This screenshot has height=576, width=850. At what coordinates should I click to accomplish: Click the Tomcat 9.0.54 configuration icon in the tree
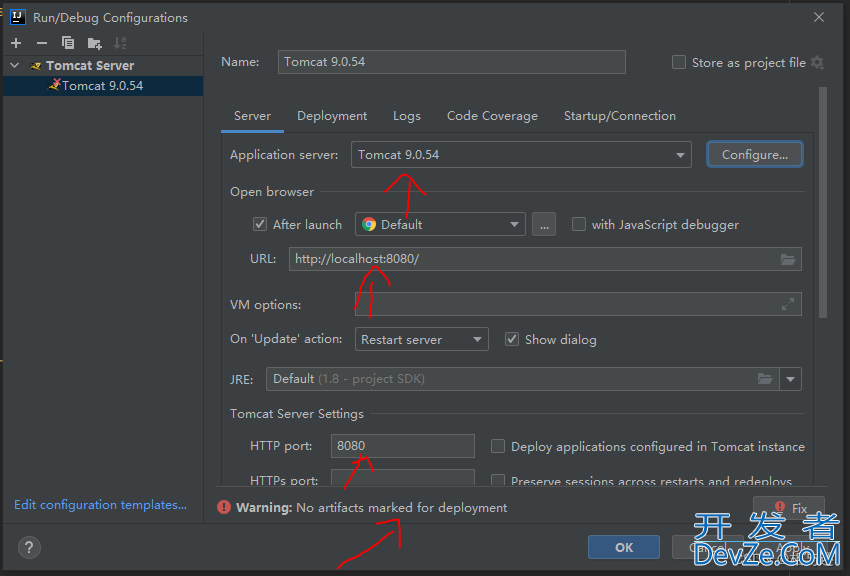tap(54, 85)
